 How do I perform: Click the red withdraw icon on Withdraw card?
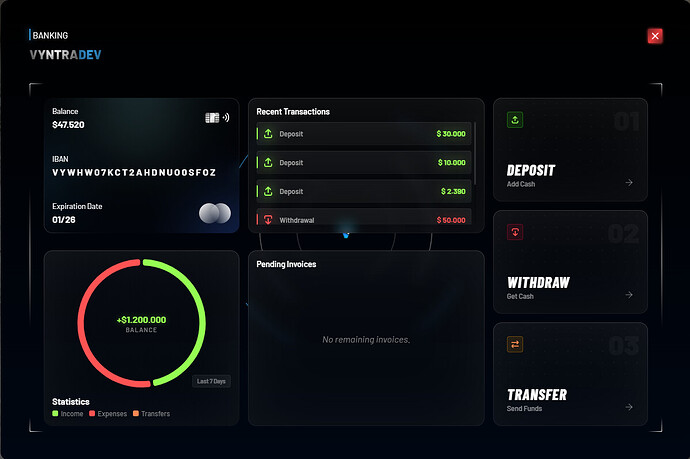point(515,232)
